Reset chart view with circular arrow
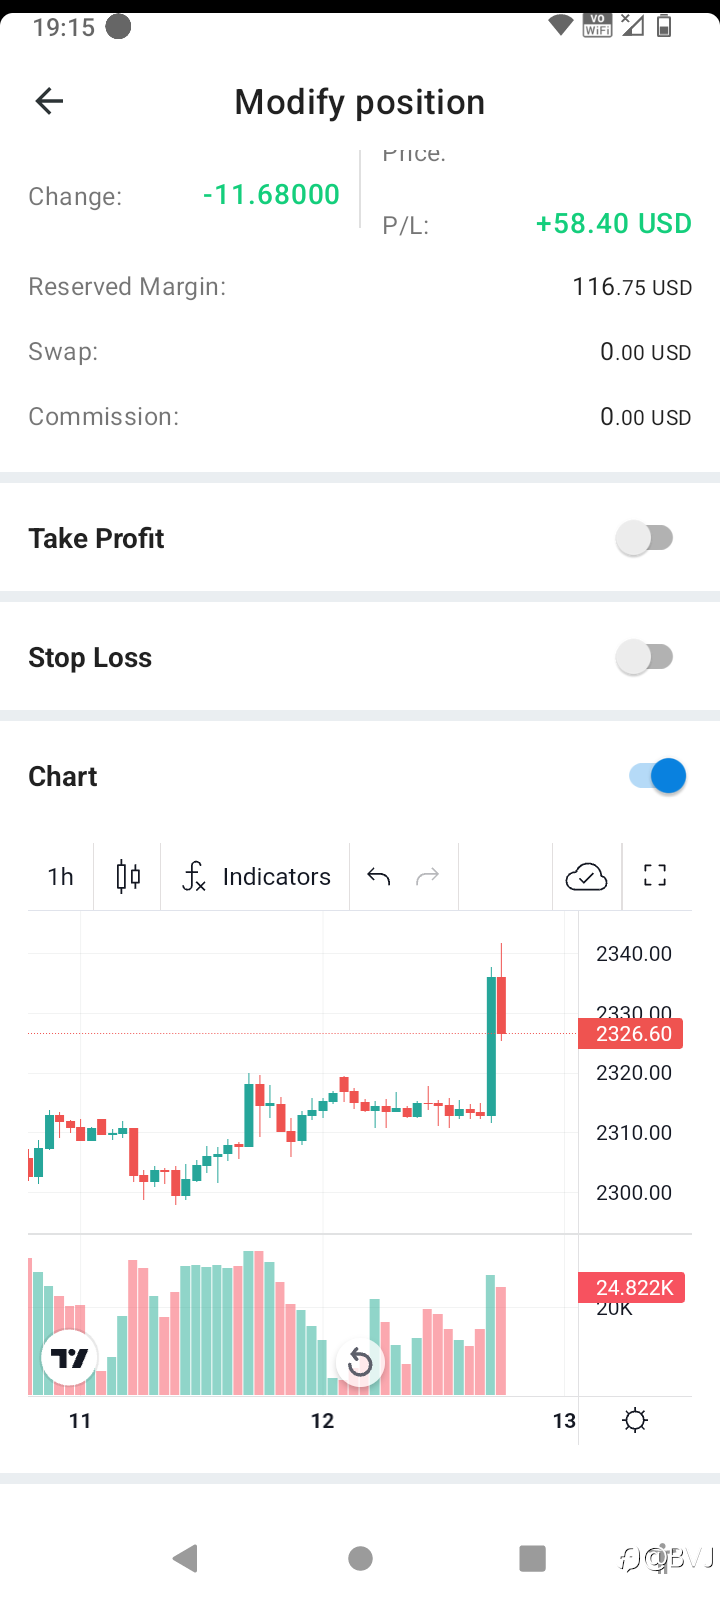The width and height of the screenshot is (720, 1600). (x=360, y=1362)
